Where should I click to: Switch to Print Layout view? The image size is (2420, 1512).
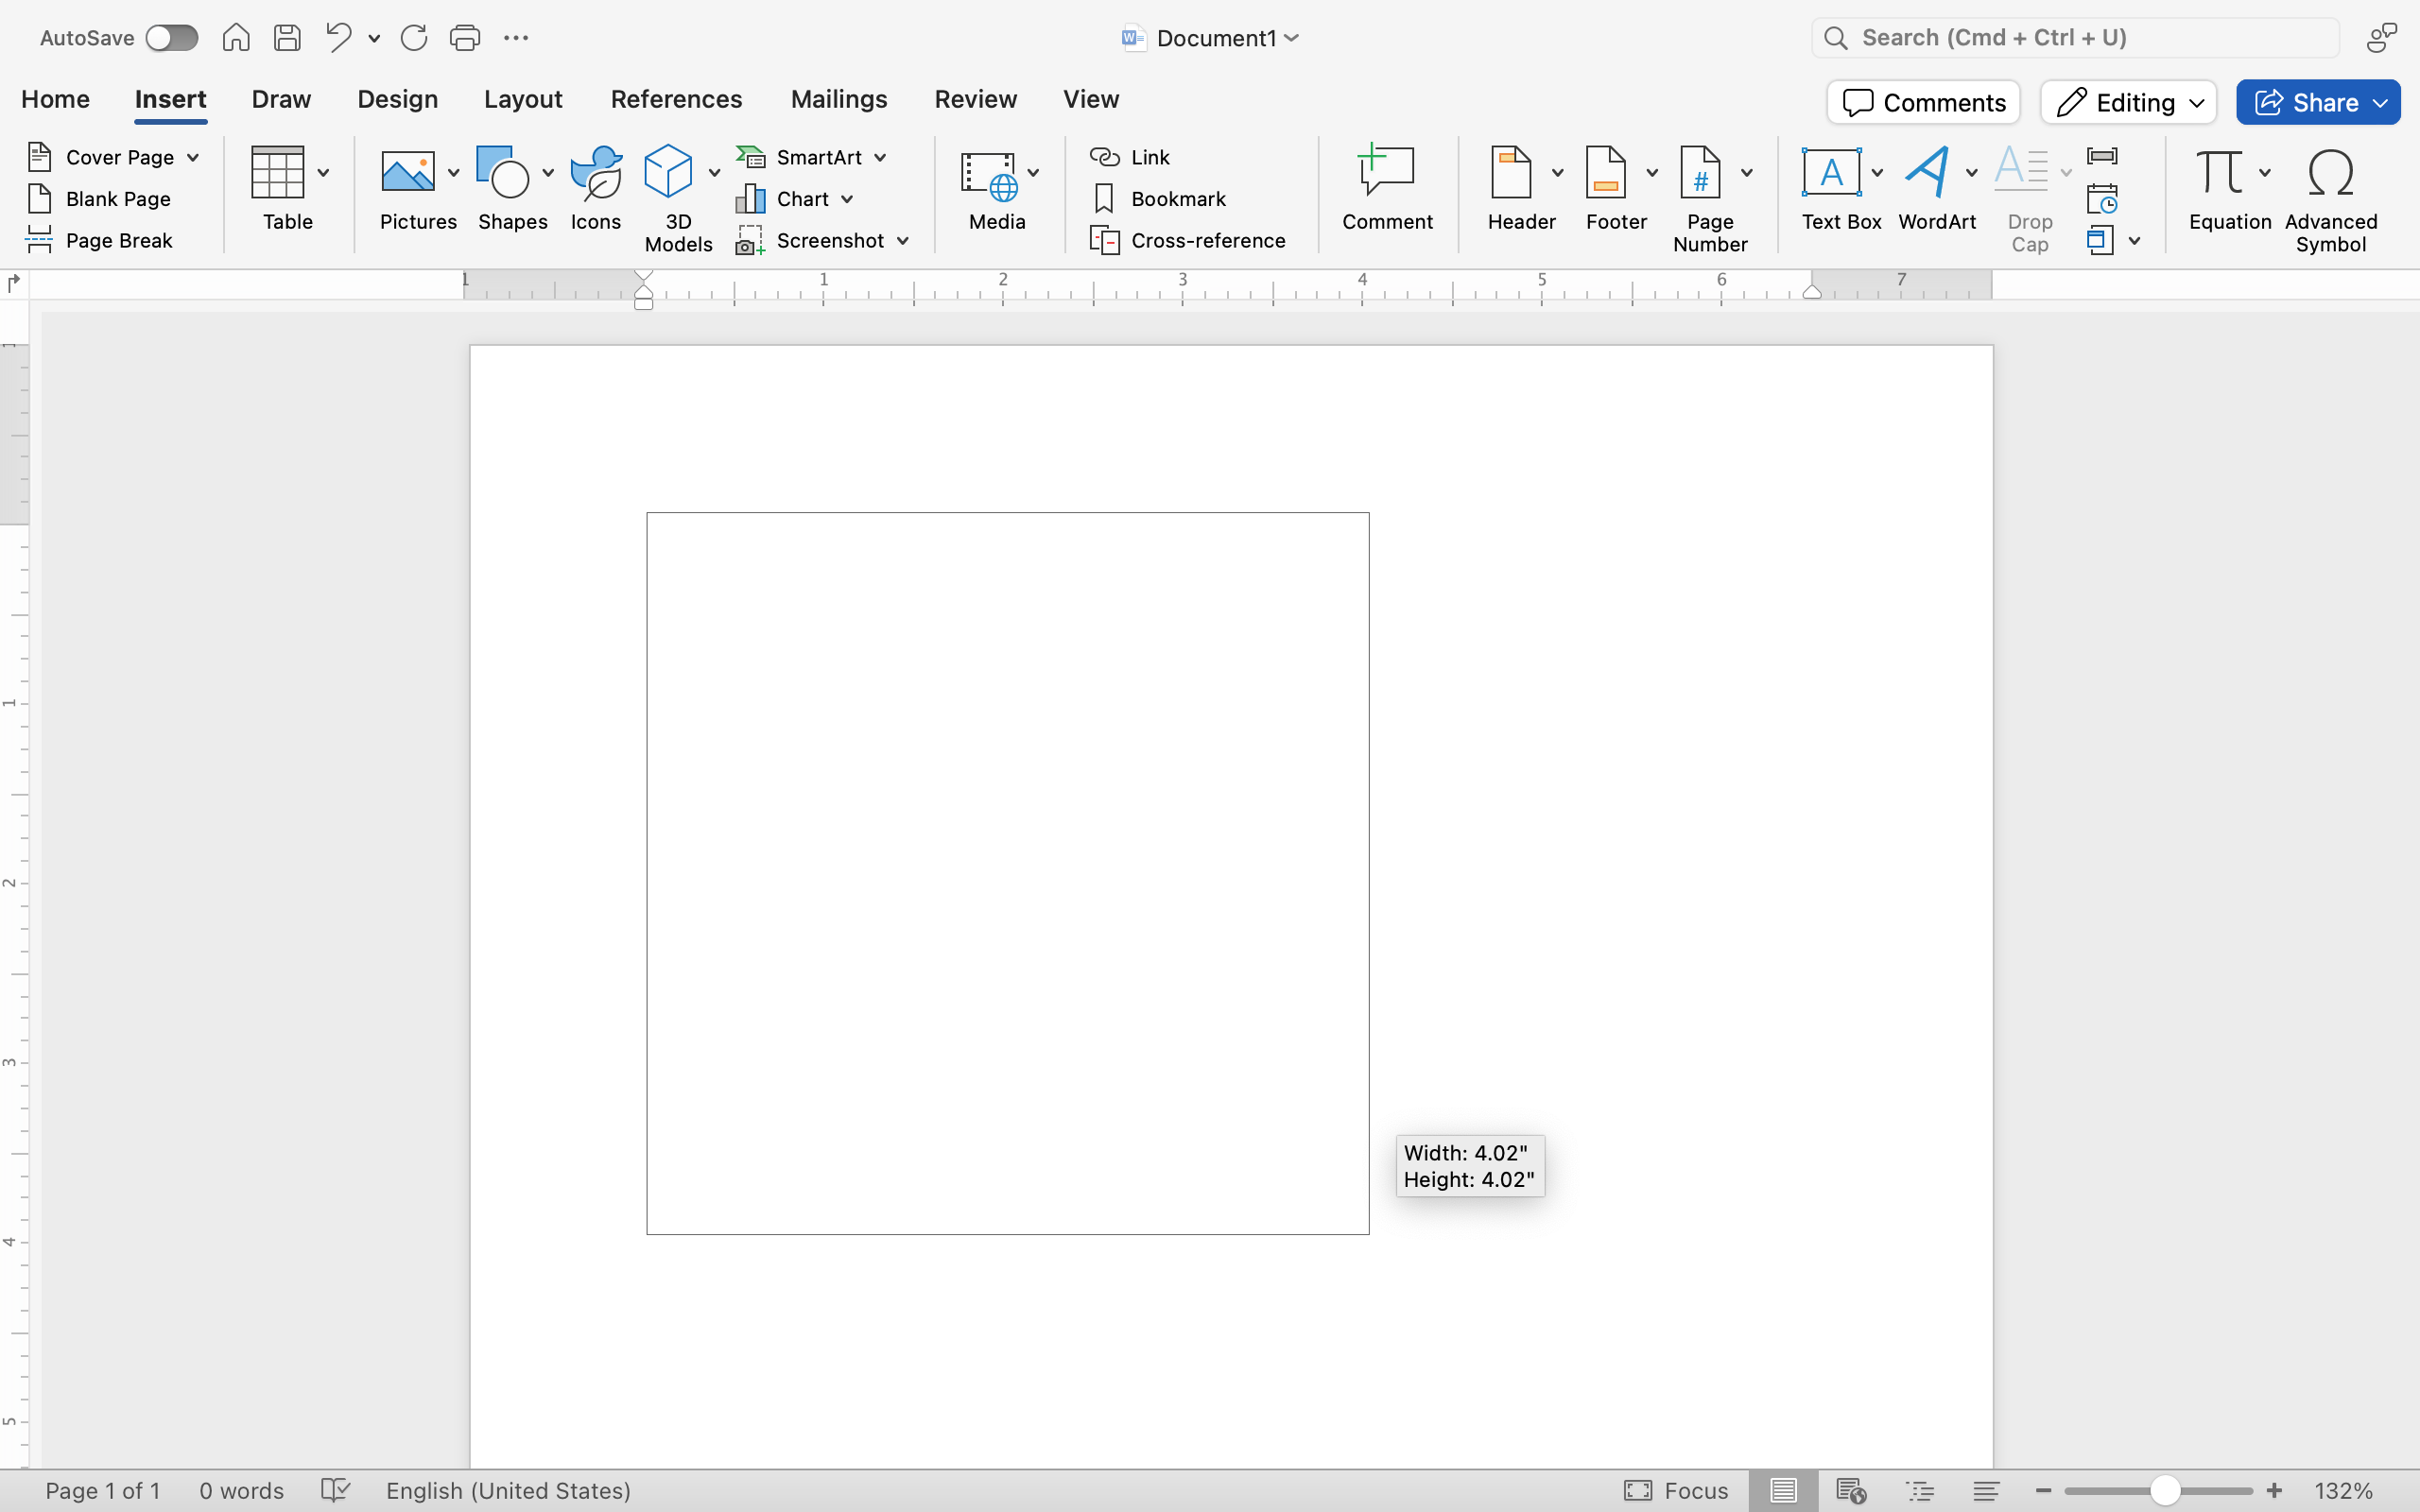1783,1490
